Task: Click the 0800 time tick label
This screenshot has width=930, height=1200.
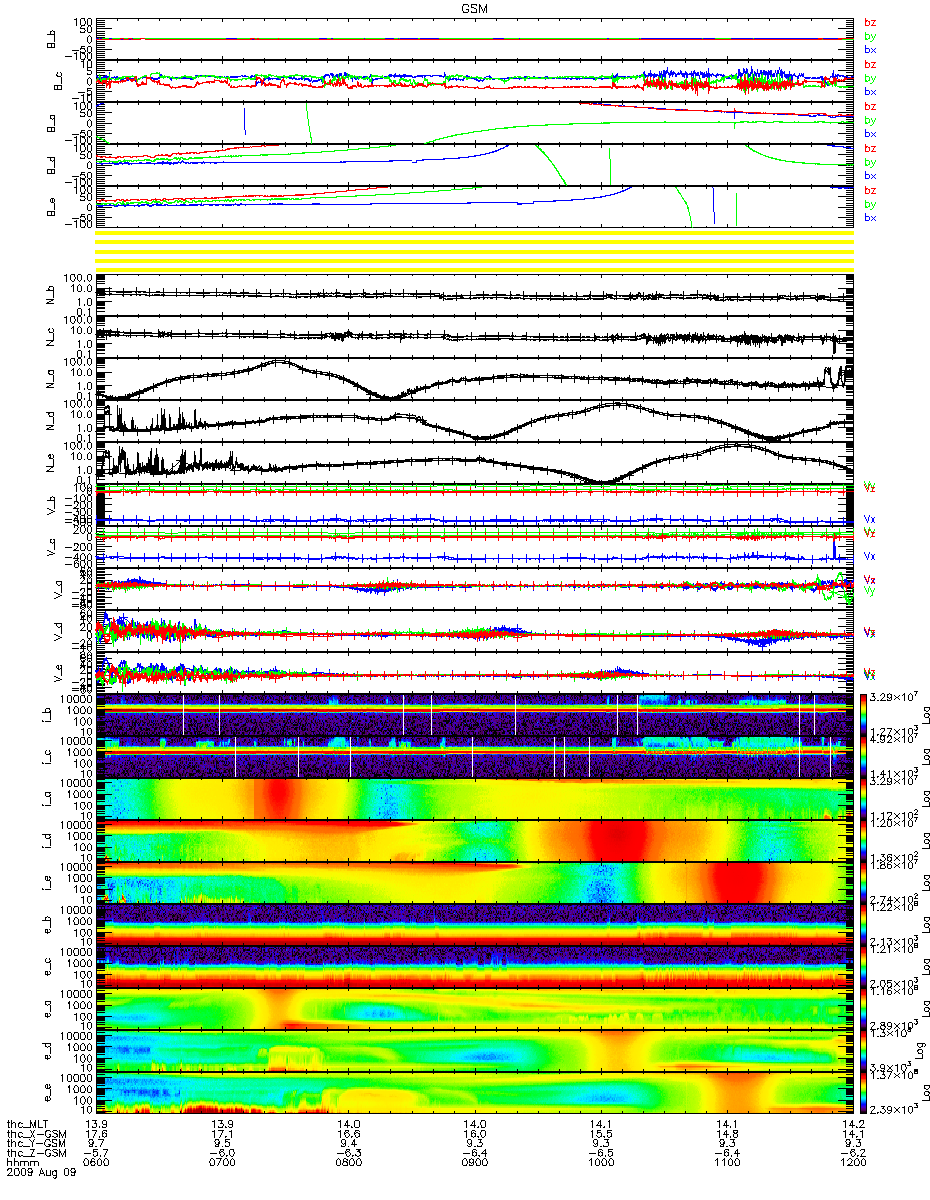Action: (x=348, y=1162)
